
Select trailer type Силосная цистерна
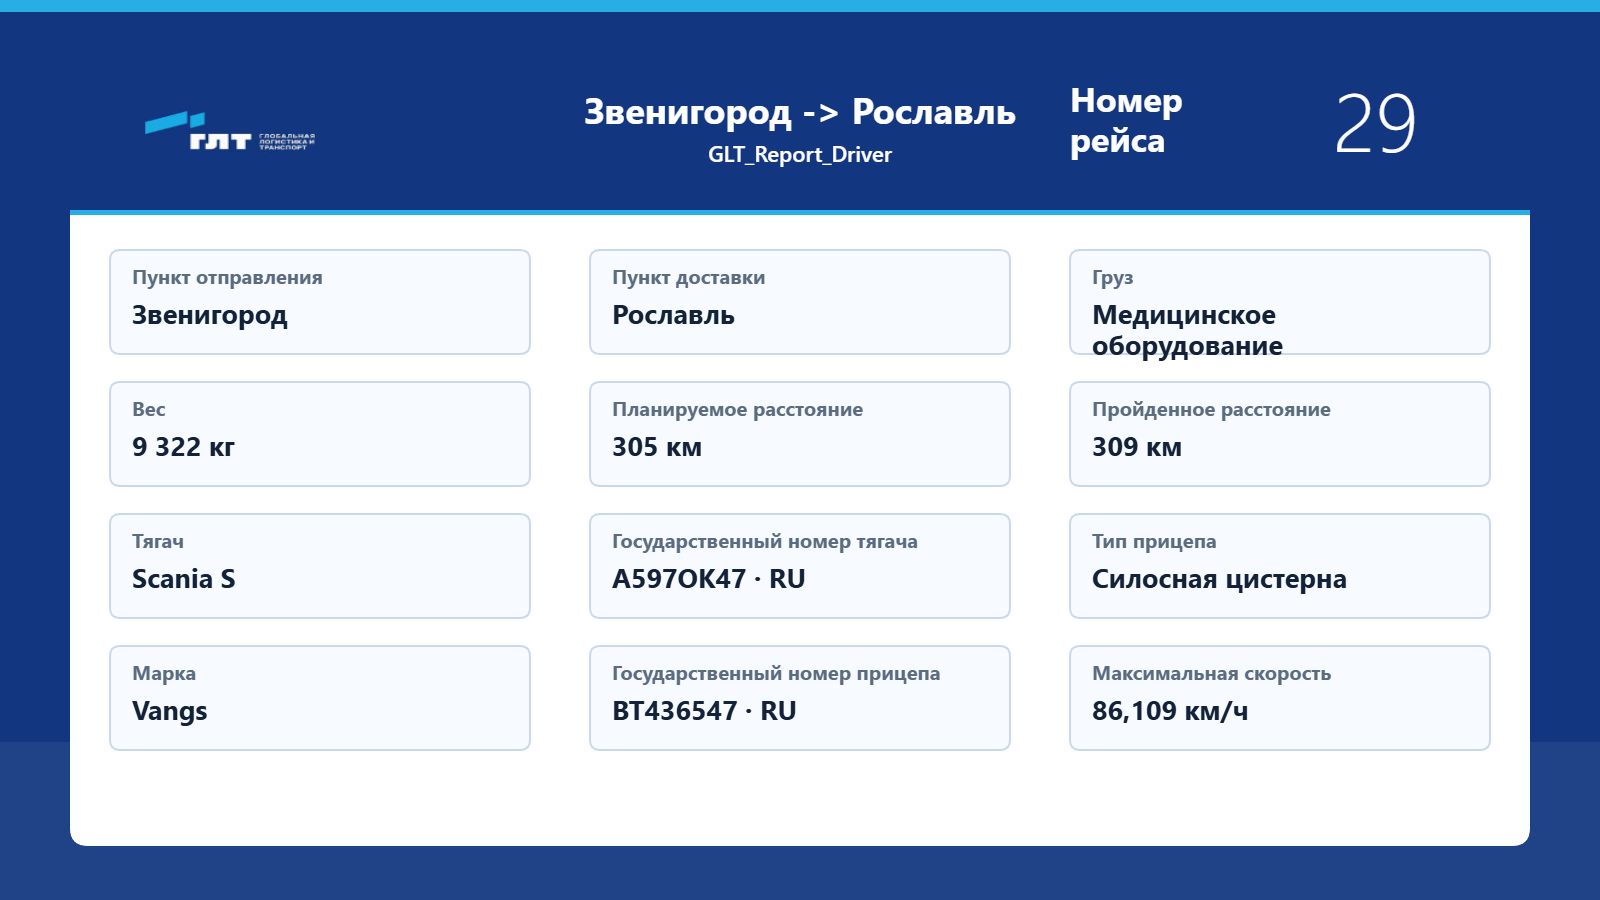tap(1219, 580)
